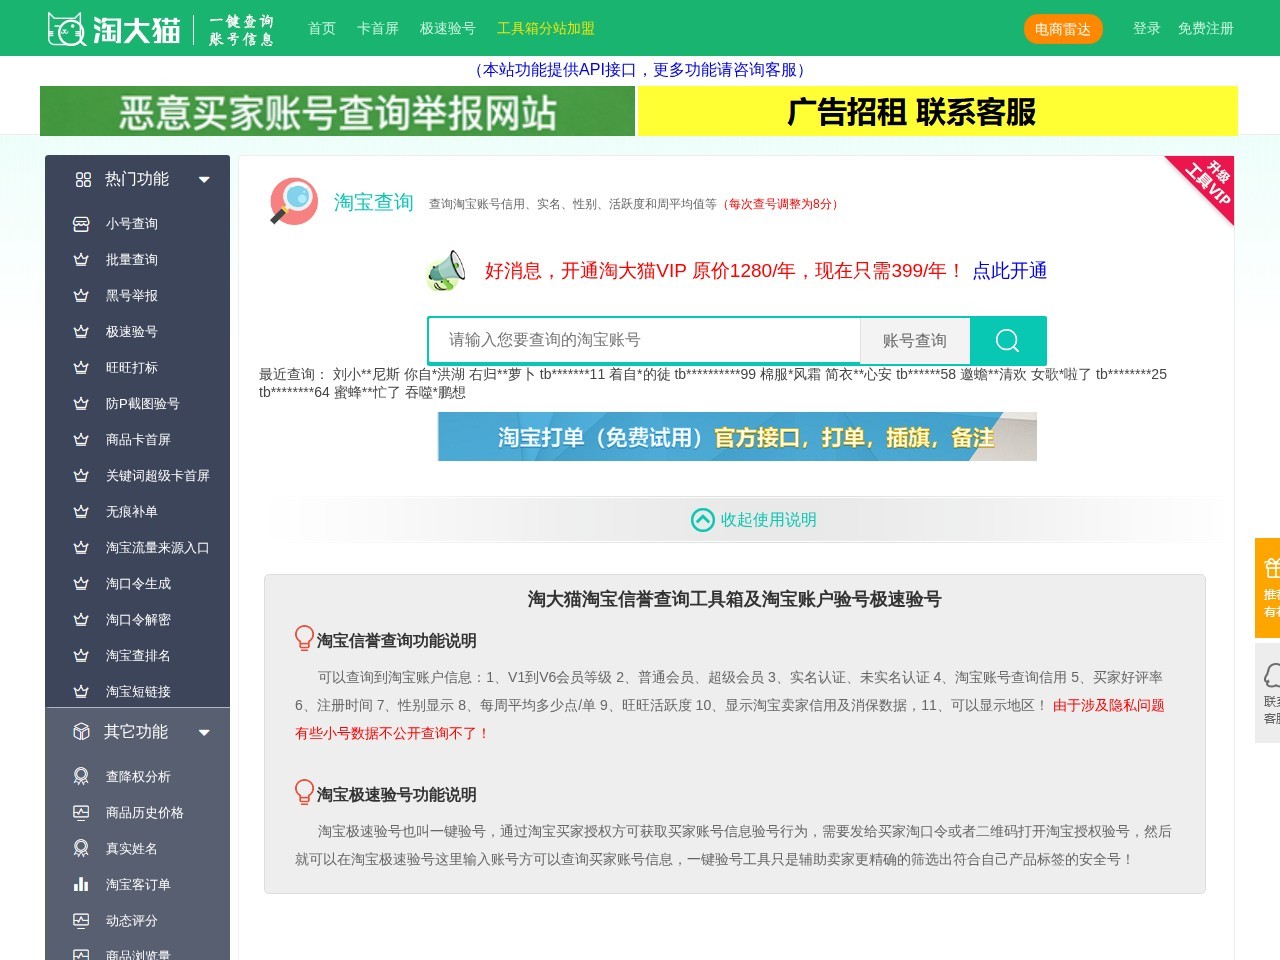This screenshot has height=960, width=1280.
Task: Open the 真实姓名 sidebar item
Action: tap(132, 849)
